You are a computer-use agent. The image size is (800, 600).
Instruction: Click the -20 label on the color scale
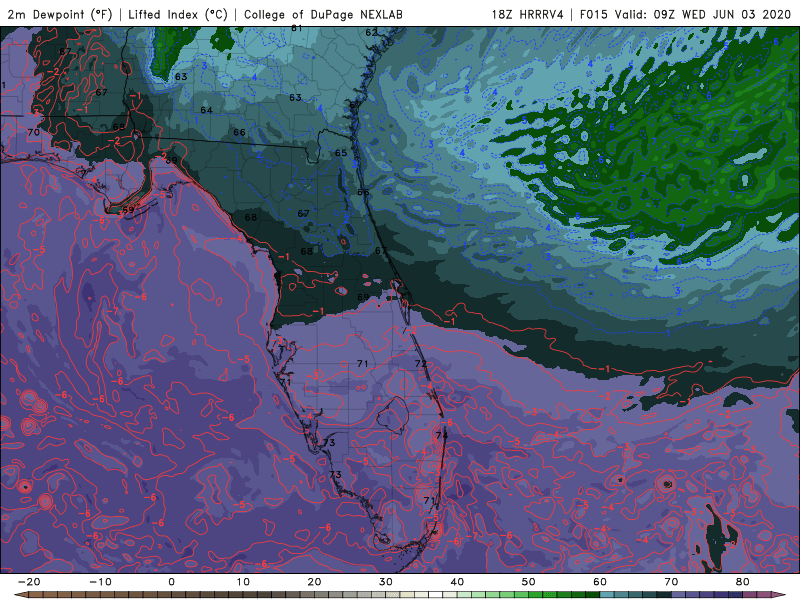(29, 582)
